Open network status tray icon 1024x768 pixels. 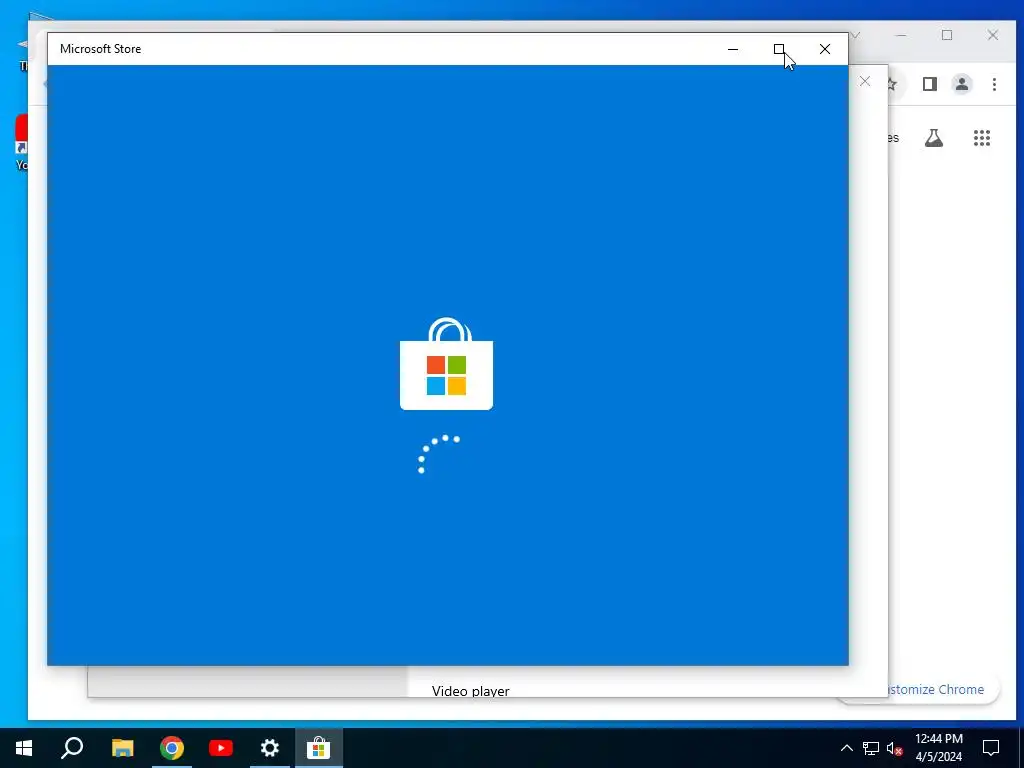(871, 748)
